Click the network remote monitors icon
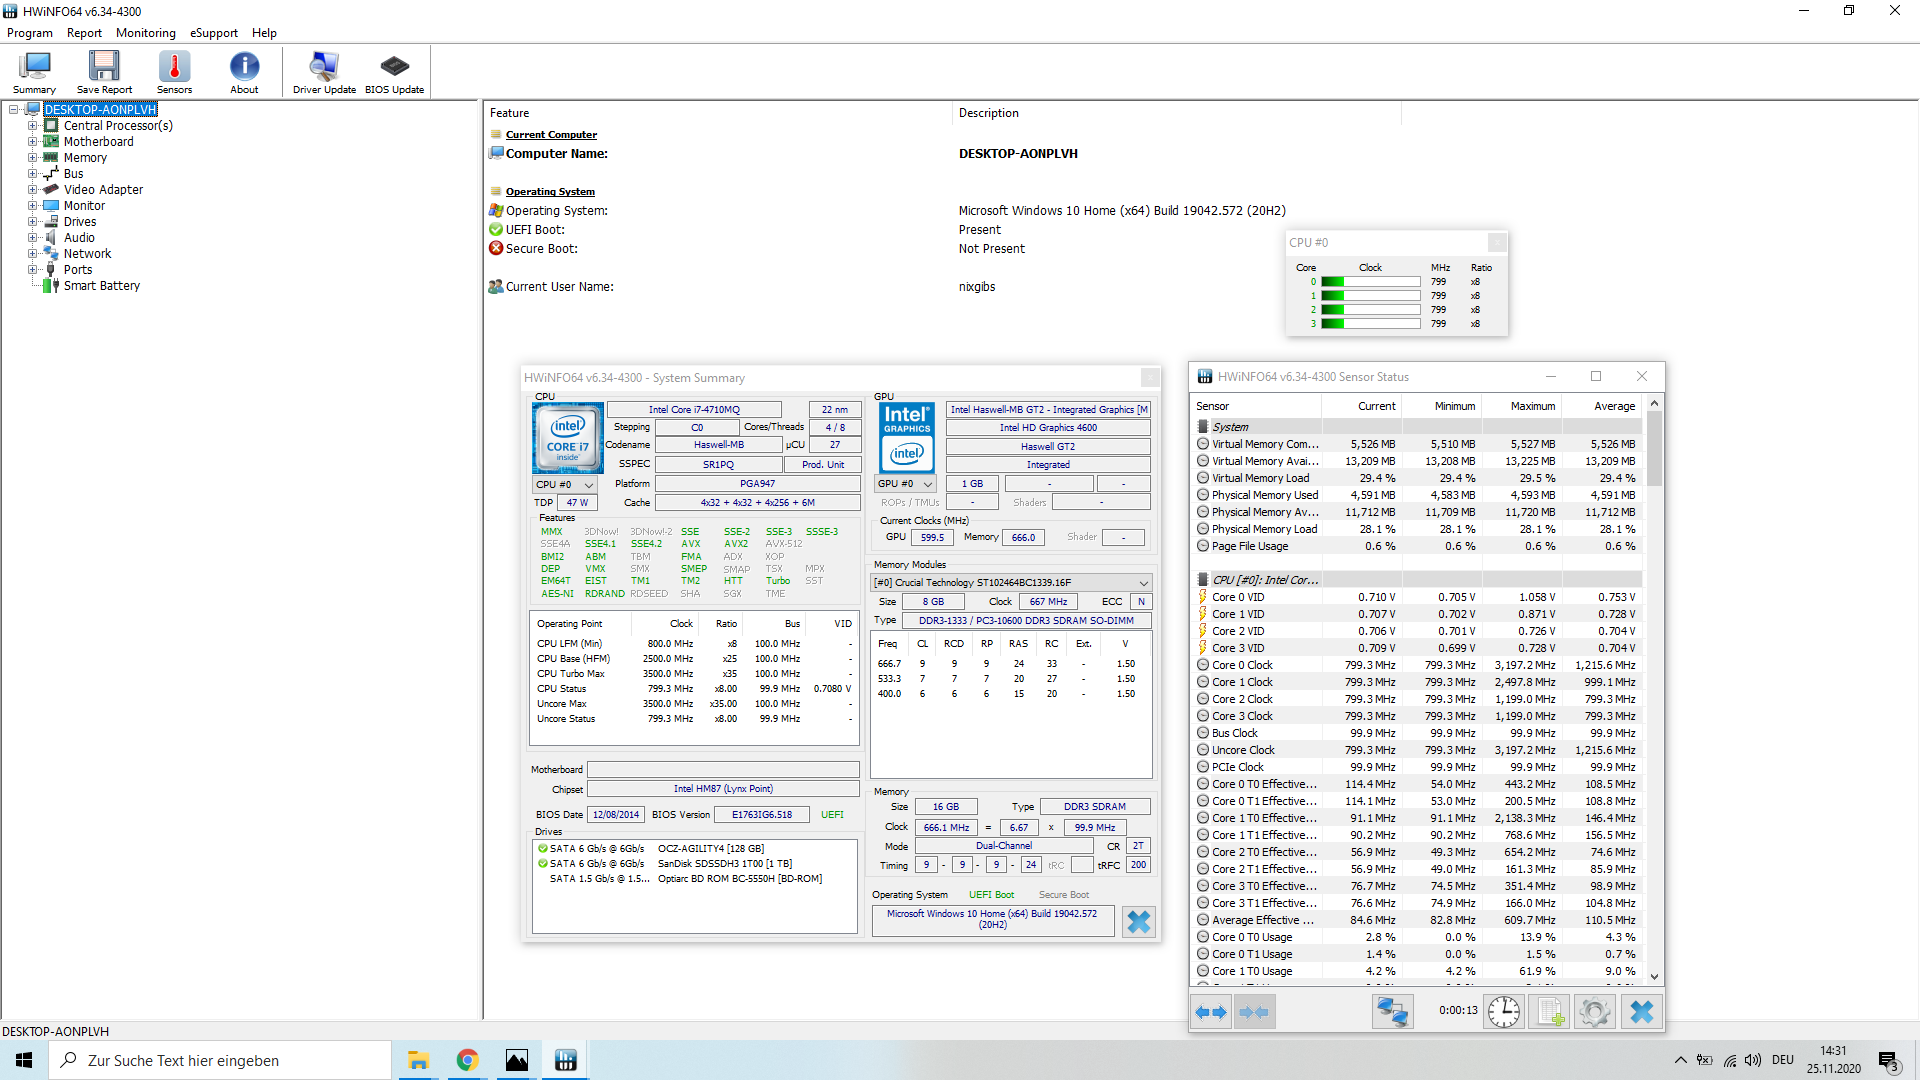The height and width of the screenshot is (1080, 1920). (x=1392, y=1012)
